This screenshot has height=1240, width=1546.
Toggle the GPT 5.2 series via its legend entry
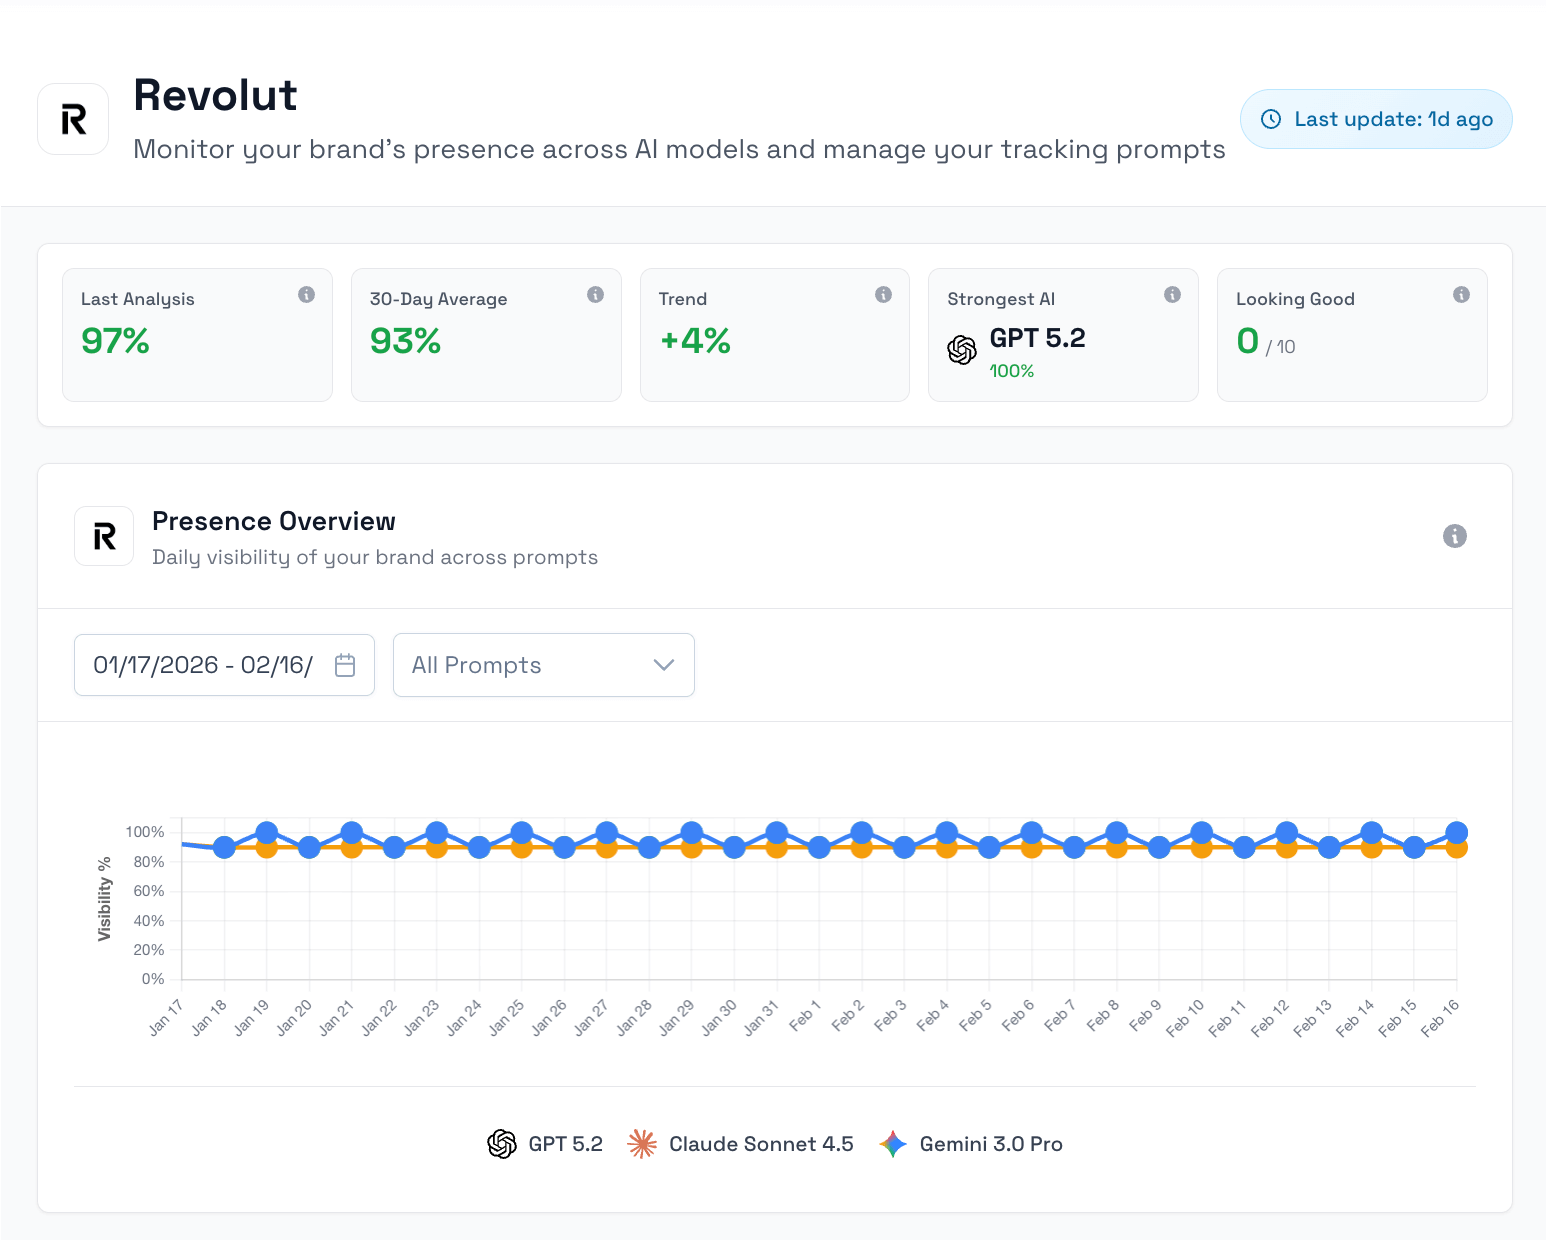click(545, 1144)
